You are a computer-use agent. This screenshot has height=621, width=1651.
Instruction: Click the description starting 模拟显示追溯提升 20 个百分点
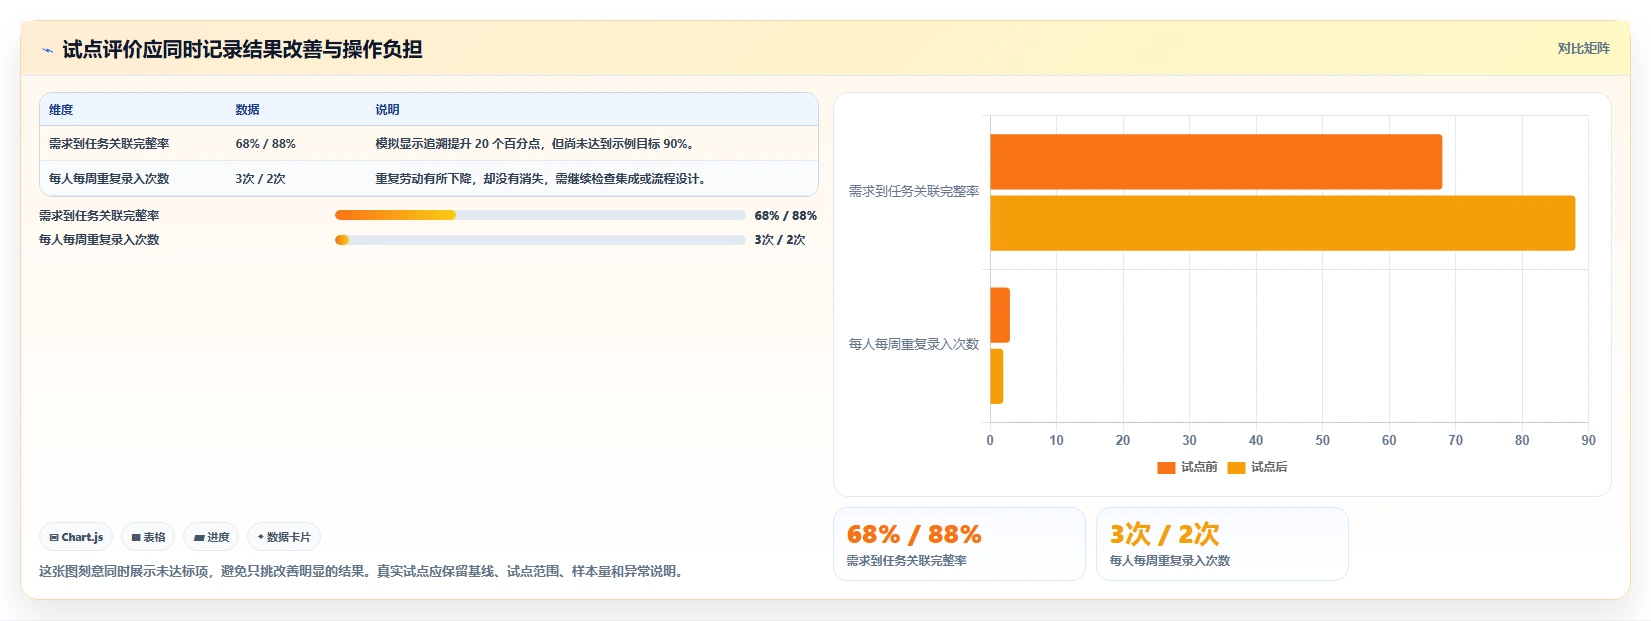click(537, 144)
